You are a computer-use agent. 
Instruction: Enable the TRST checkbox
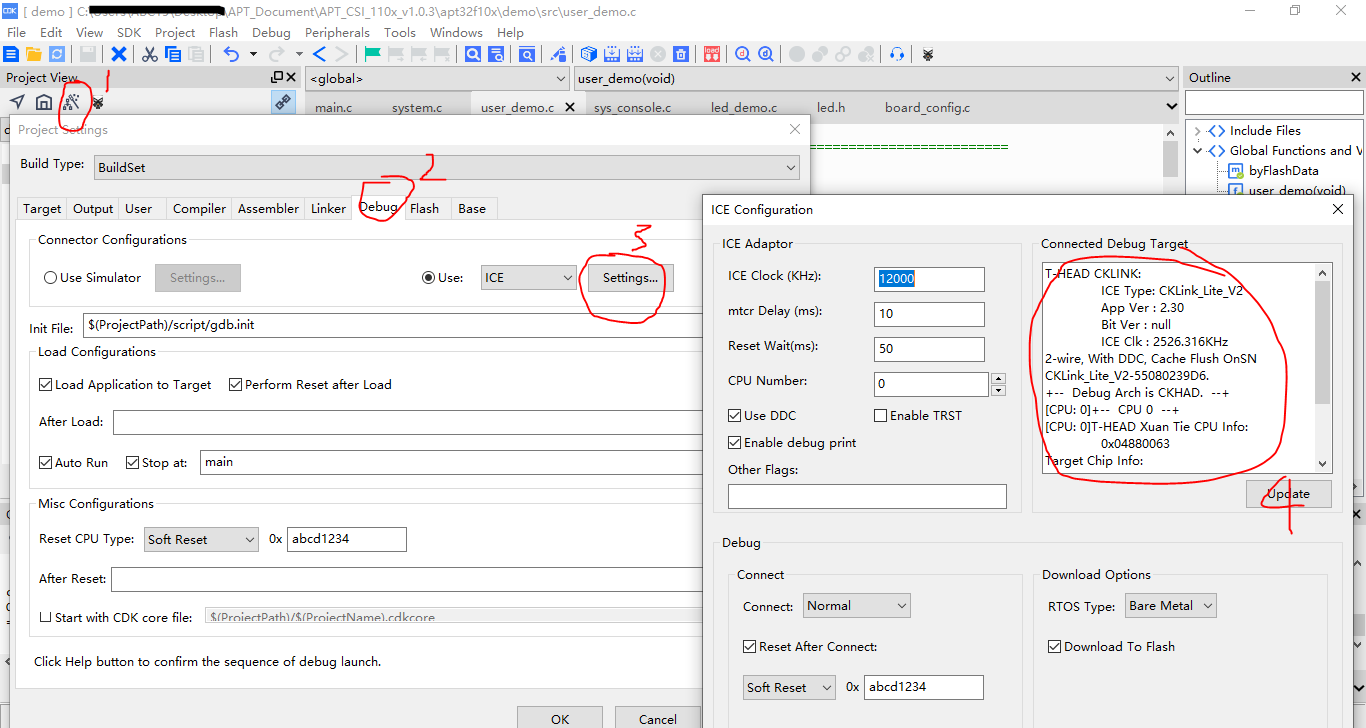(x=881, y=416)
